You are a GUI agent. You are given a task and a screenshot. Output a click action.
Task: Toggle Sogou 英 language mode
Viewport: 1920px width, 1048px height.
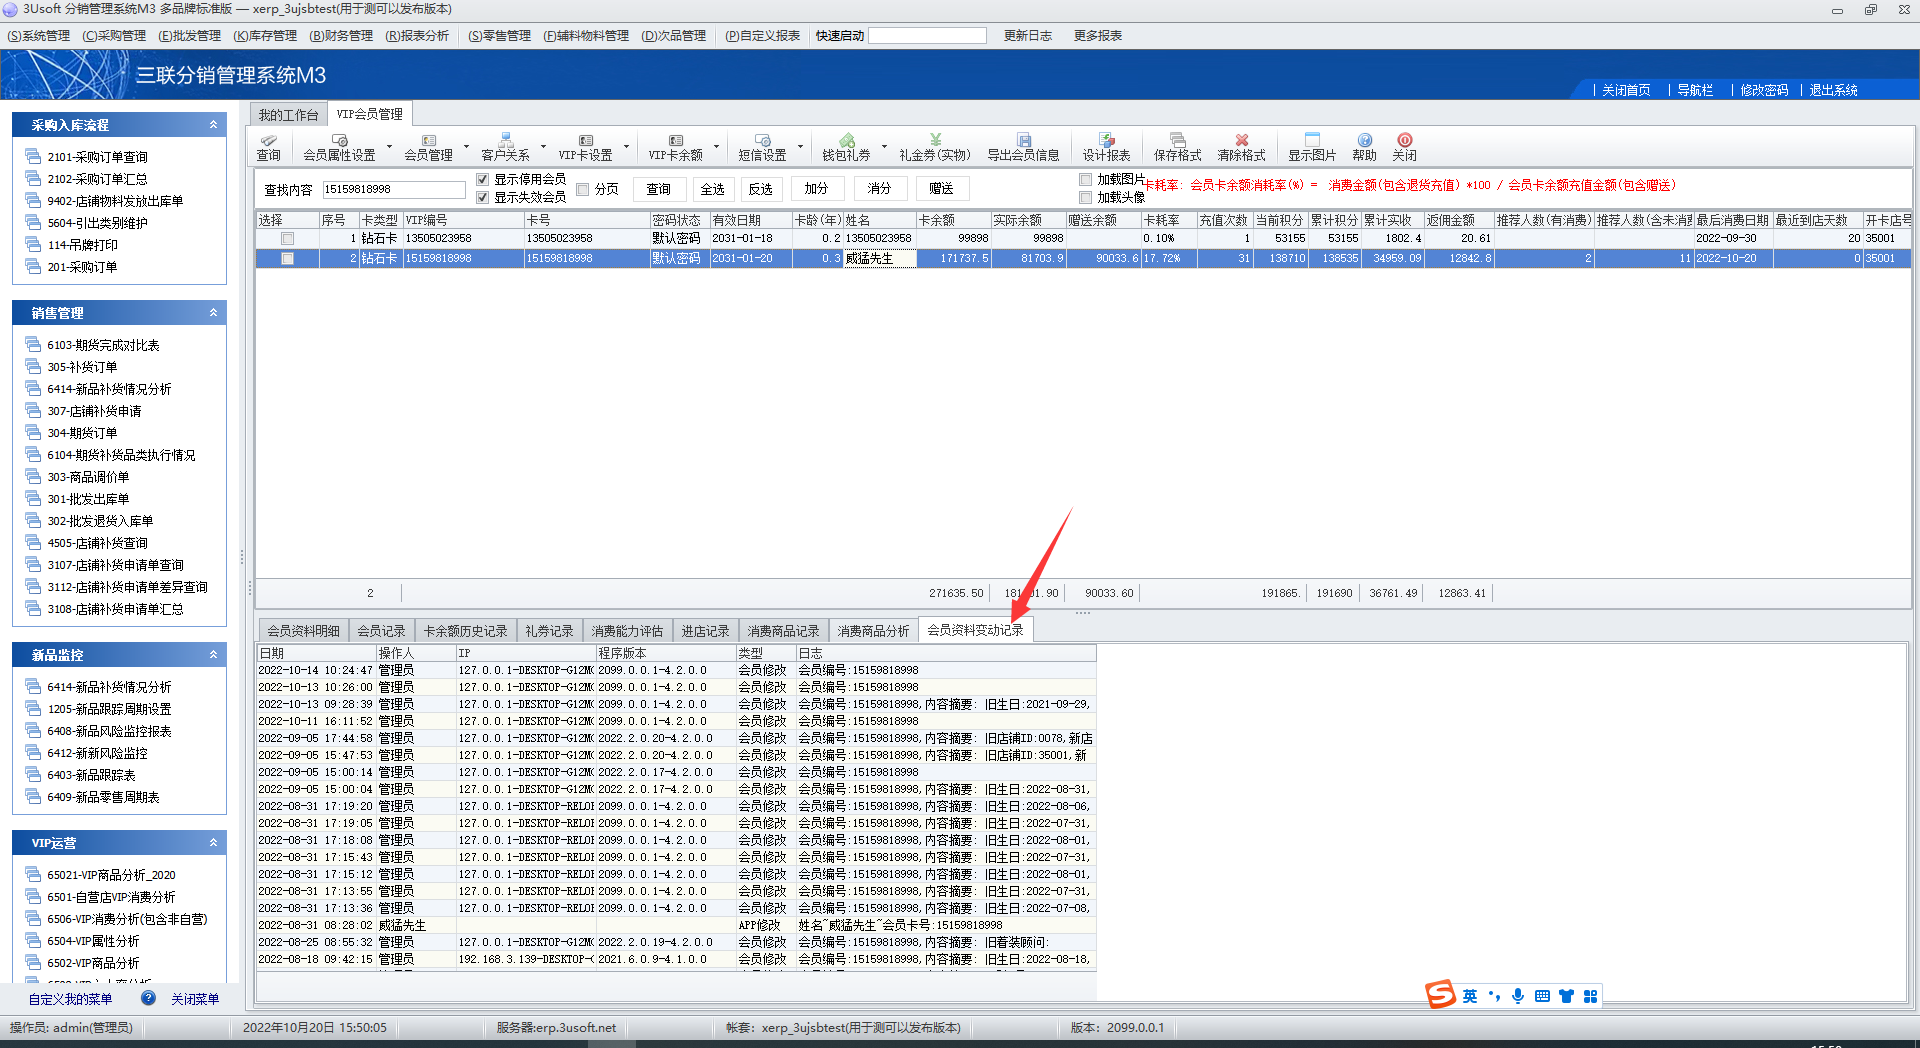coord(1469,996)
